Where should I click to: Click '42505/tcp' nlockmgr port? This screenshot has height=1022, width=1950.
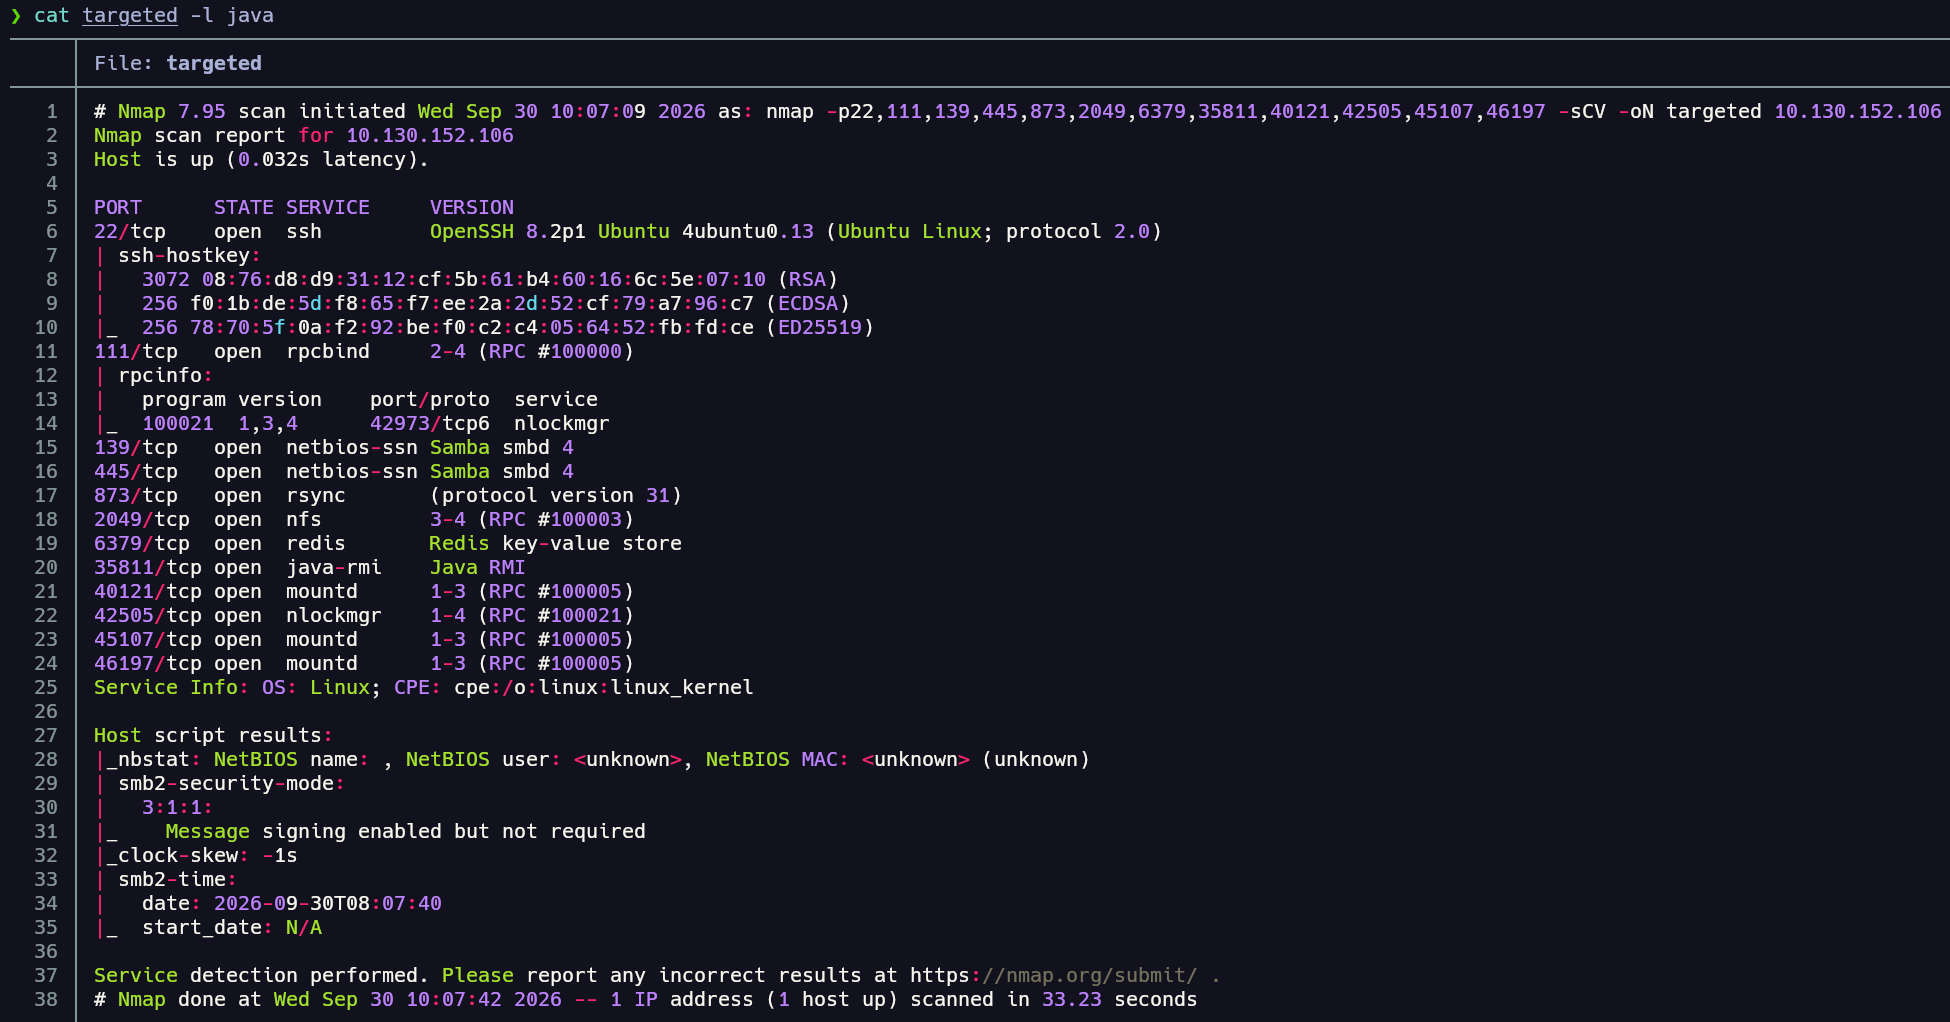click(148, 615)
